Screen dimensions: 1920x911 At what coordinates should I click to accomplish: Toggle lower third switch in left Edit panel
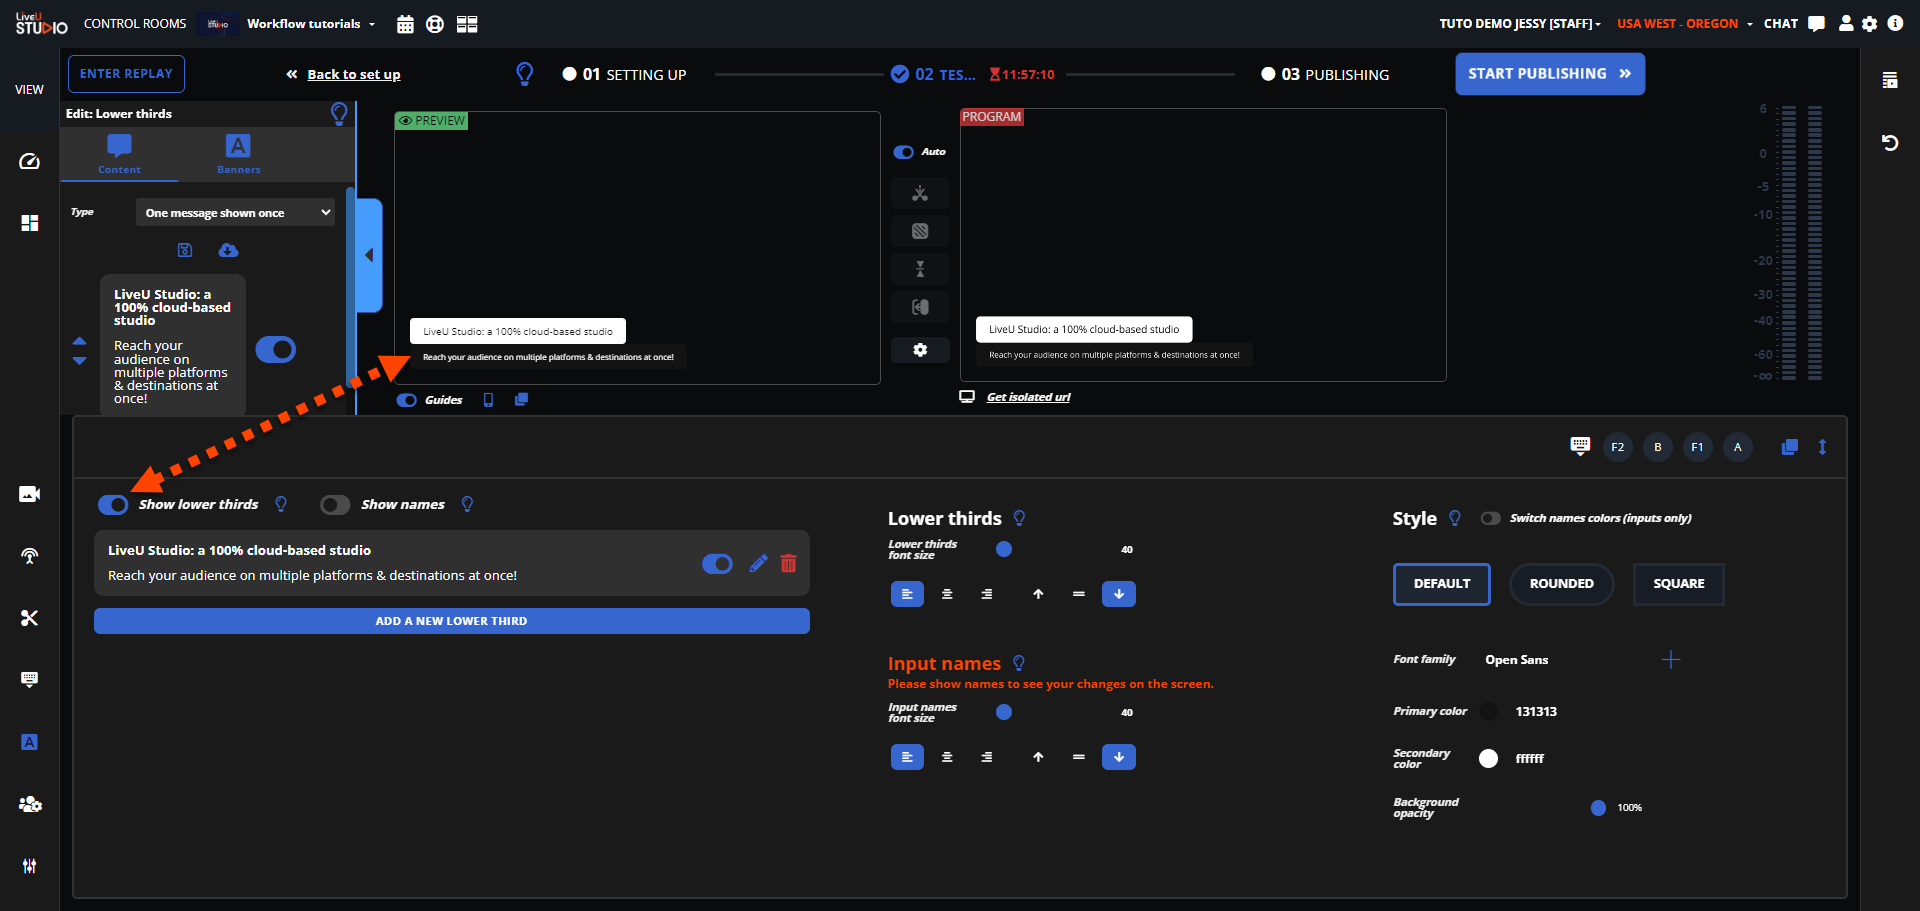[276, 349]
